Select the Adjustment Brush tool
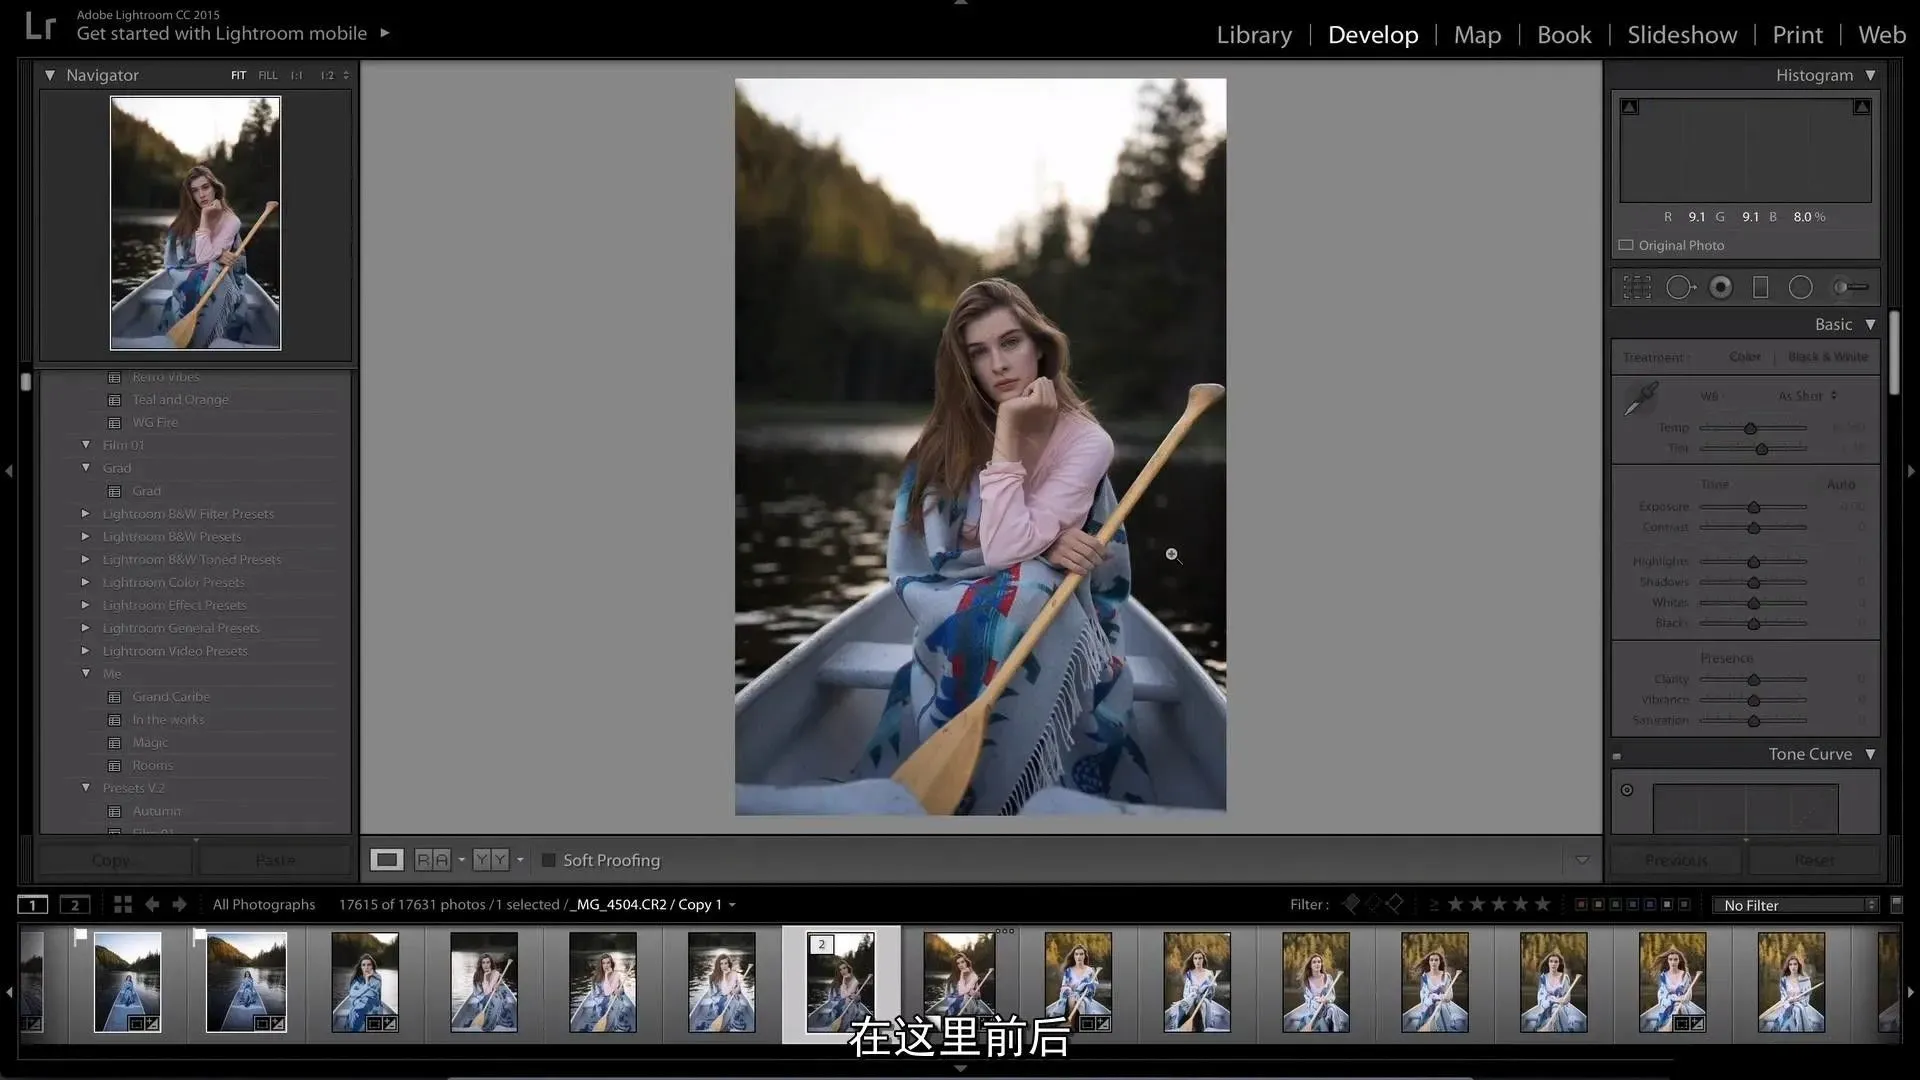 pos(1849,288)
